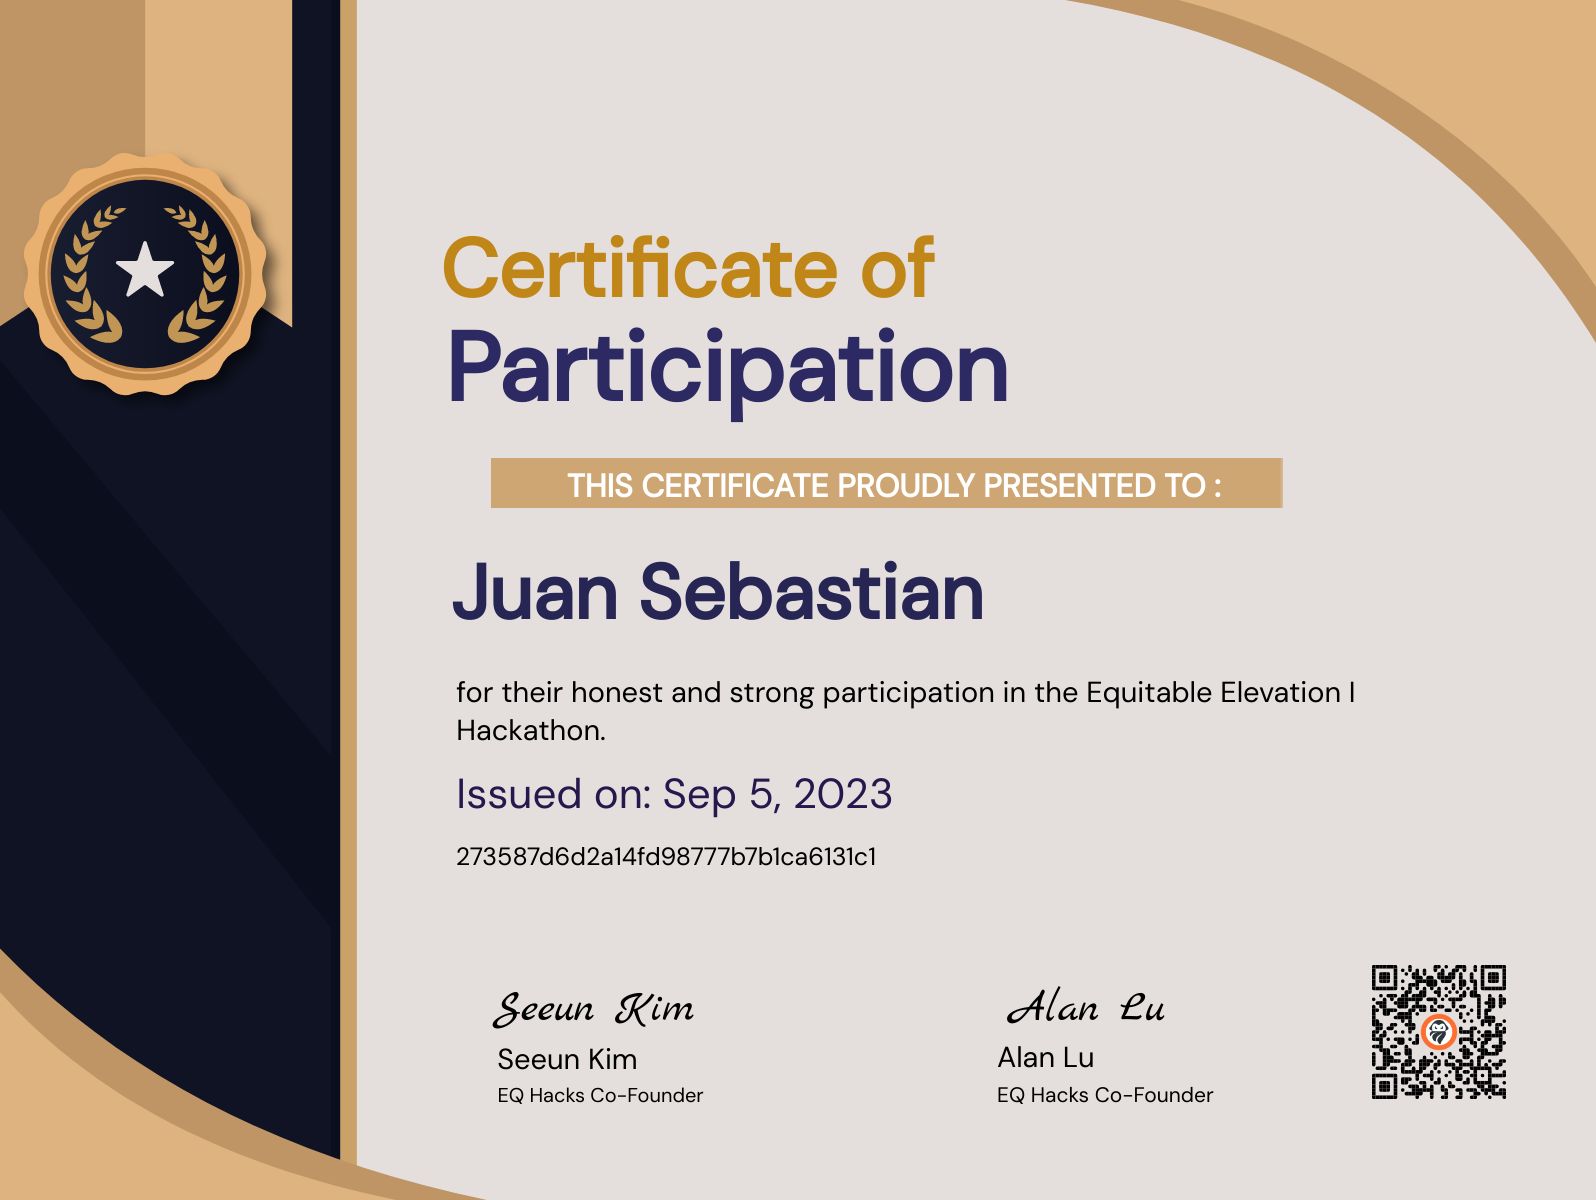Click the gold star medal badge
The width and height of the screenshot is (1596, 1200).
(x=145, y=273)
